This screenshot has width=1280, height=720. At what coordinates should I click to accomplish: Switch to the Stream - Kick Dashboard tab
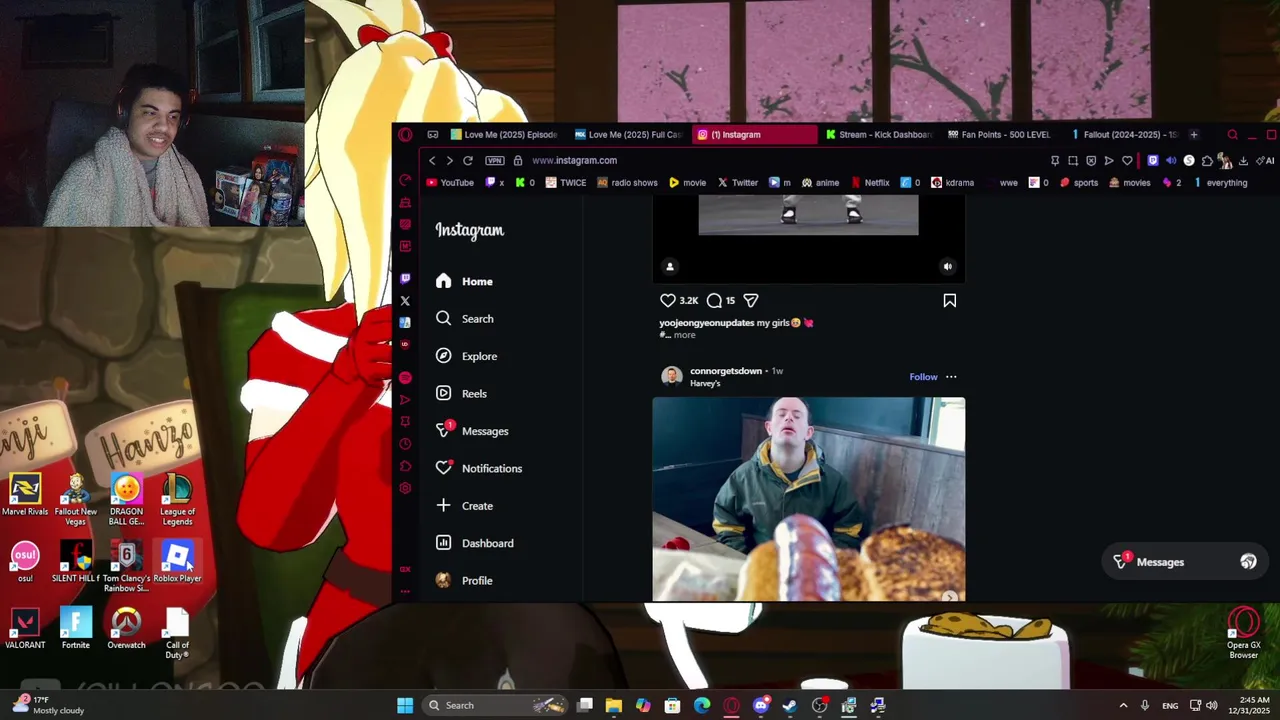pos(879,135)
